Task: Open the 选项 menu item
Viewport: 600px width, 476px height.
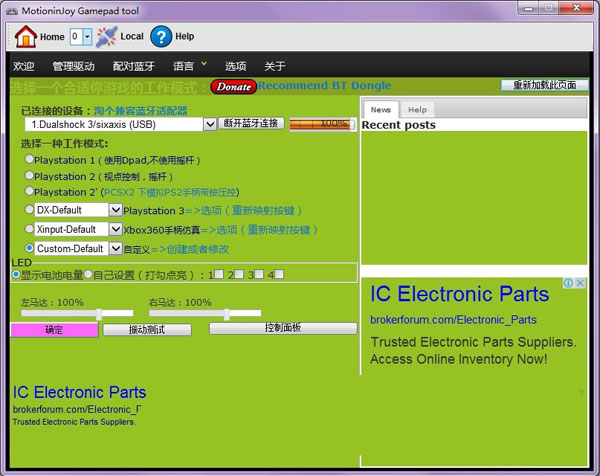Action: (235, 66)
